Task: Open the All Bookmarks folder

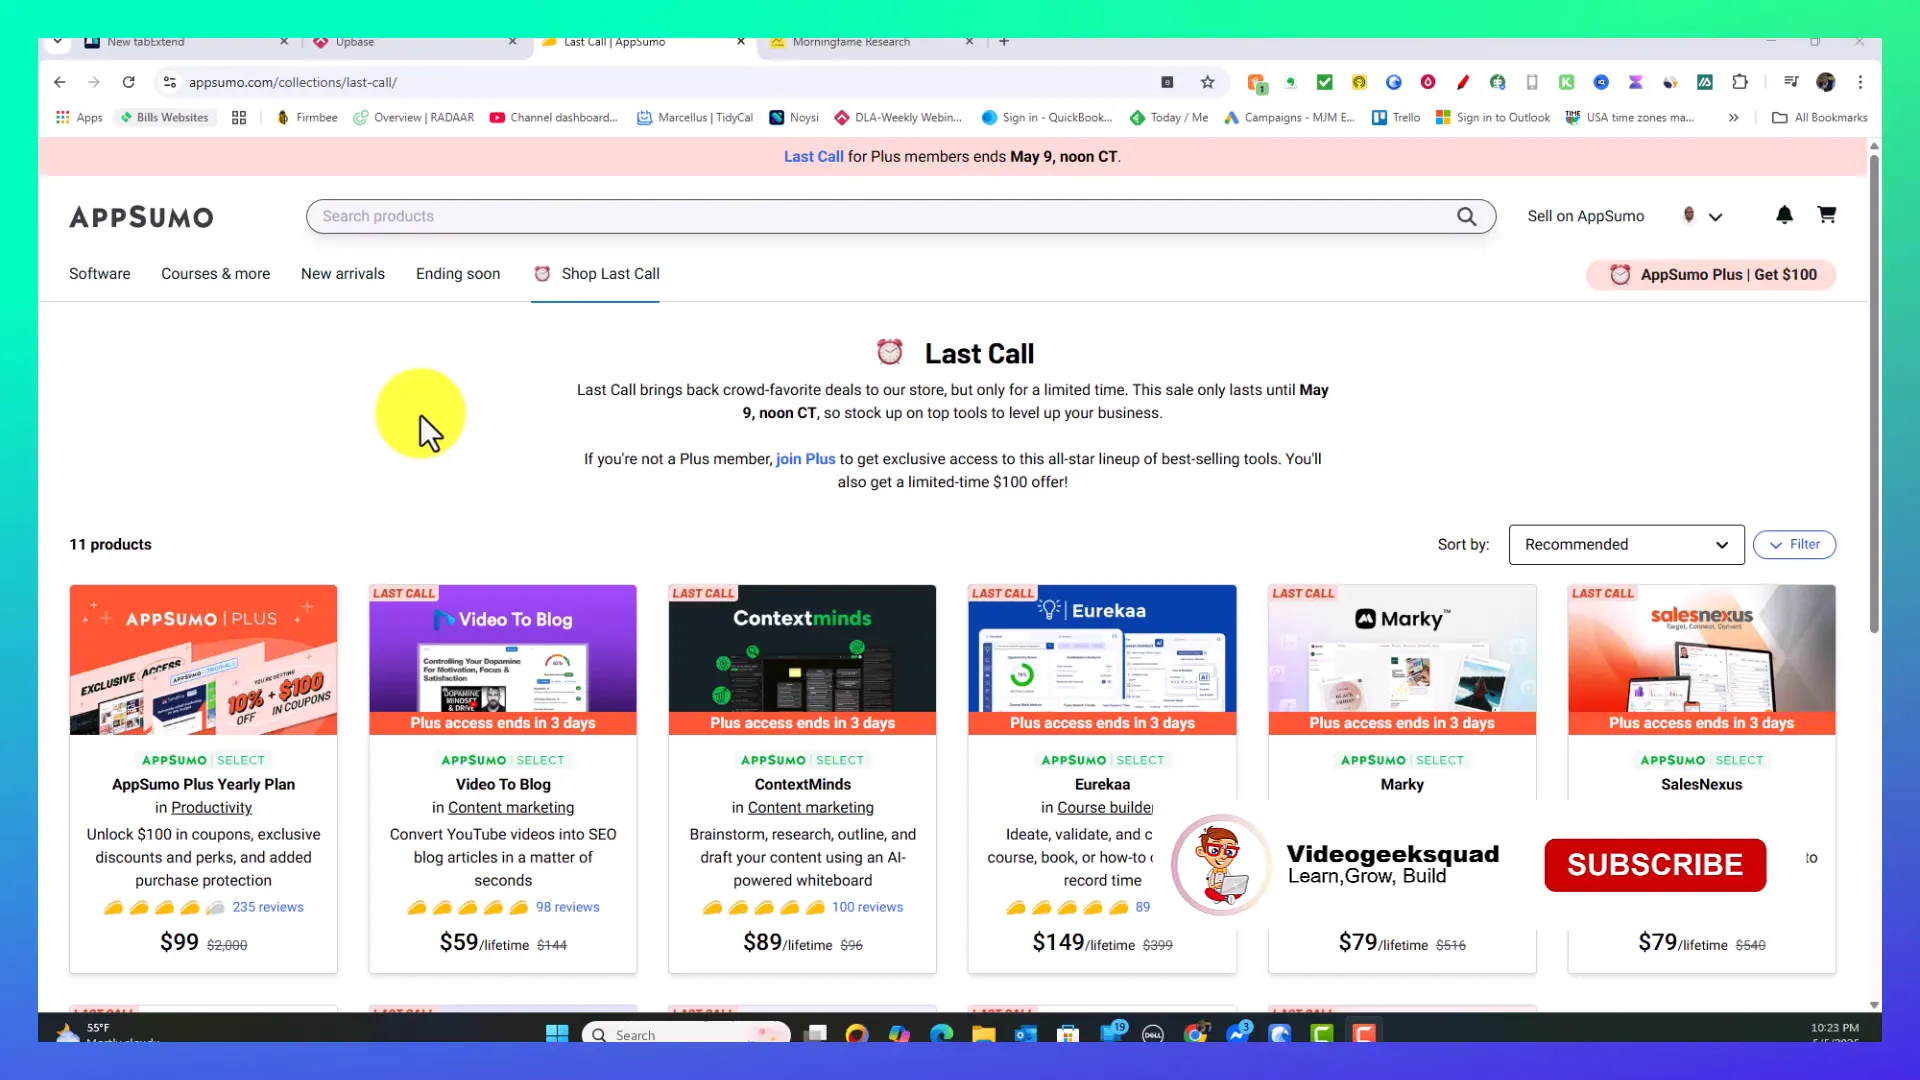Action: coord(1820,117)
